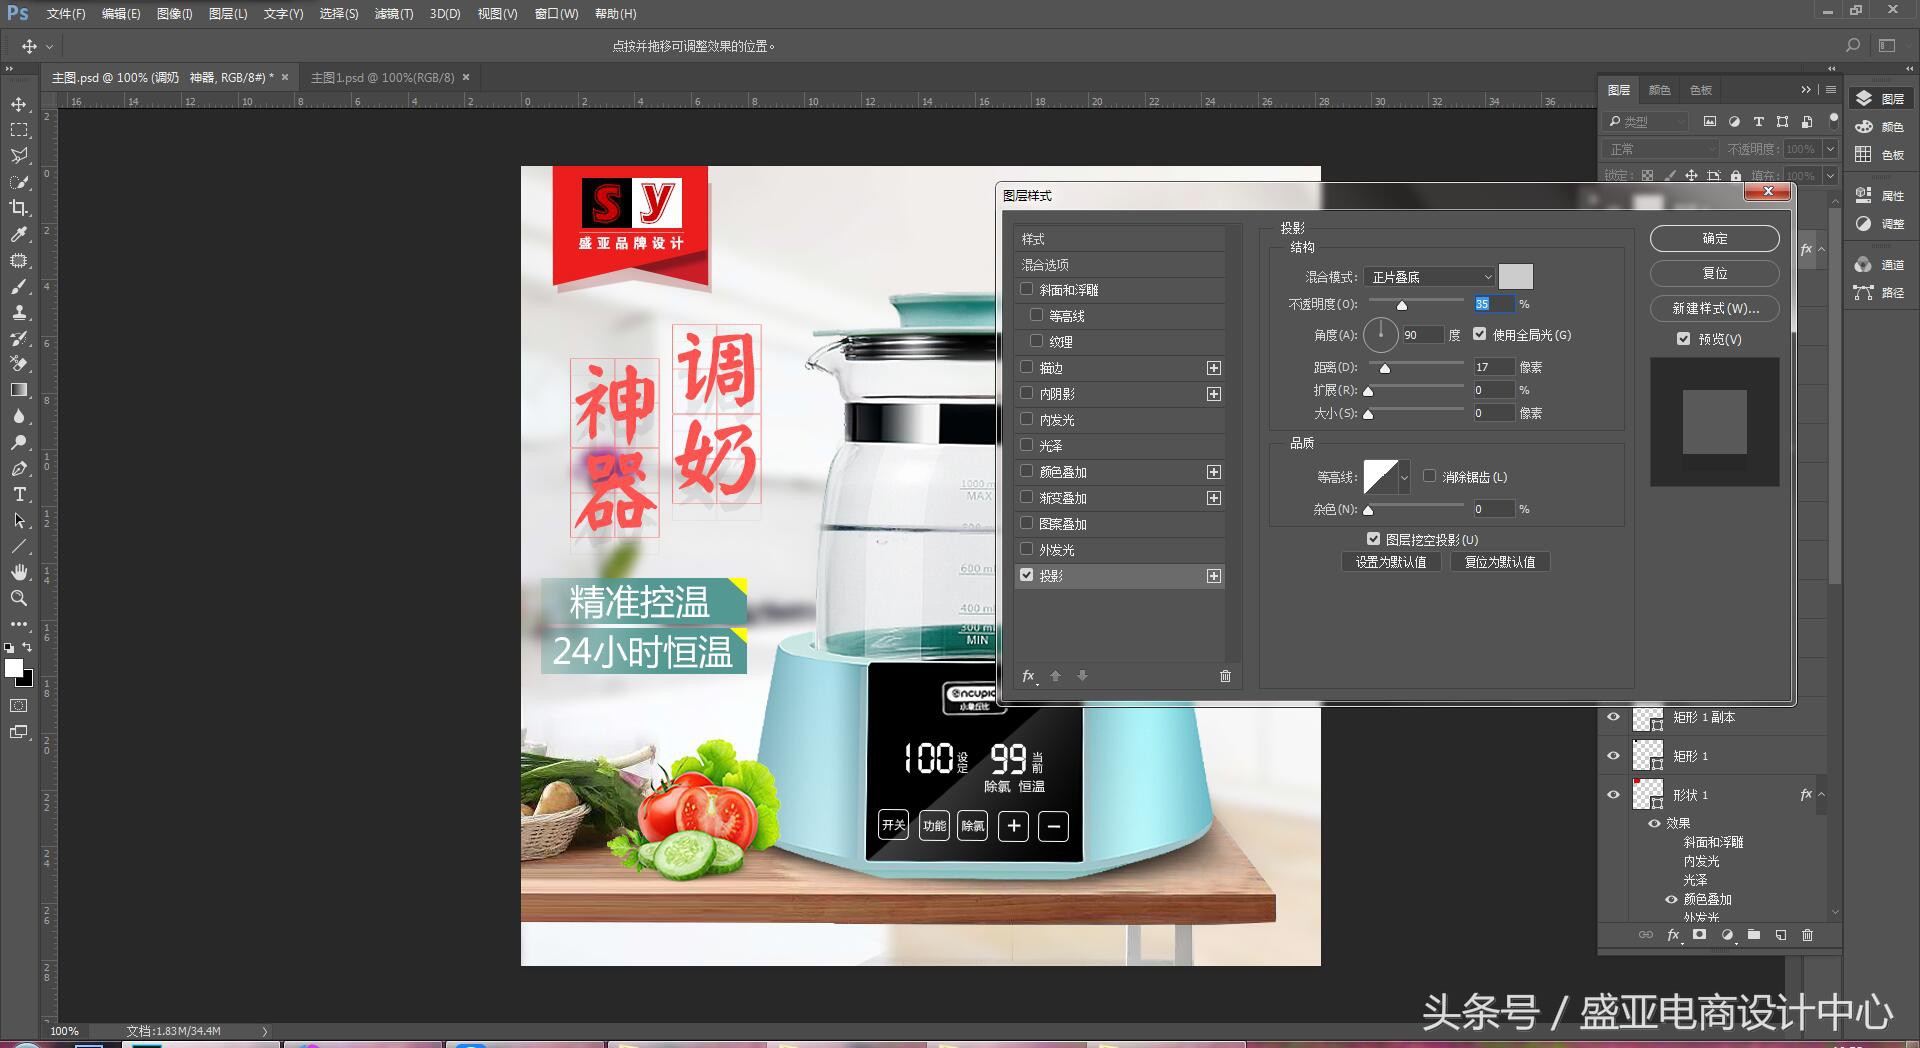Viewport: 1920px width, 1048px height.
Task: Open the 滤镜 menu
Action: coord(394,13)
